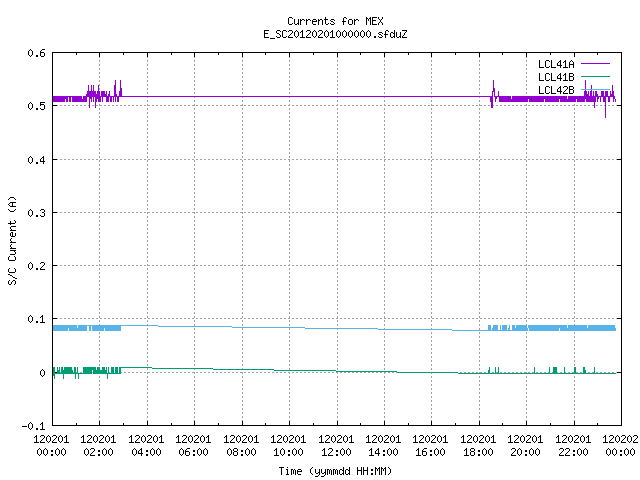The height and width of the screenshot is (480, 640).
Task: Click the 20:00 time tick label
Action: point(525,452)
